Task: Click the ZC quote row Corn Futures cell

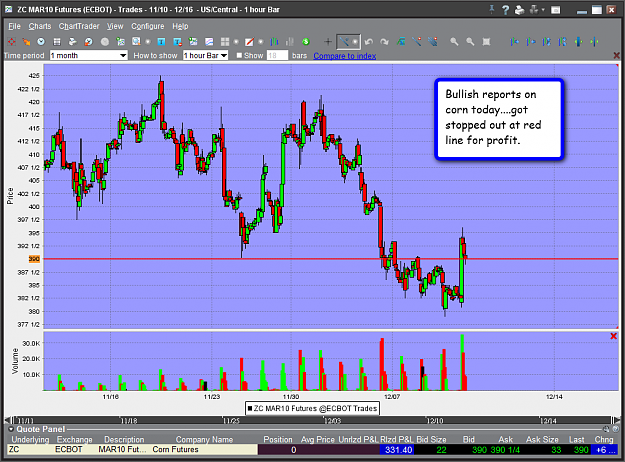Action: point(175,450)
